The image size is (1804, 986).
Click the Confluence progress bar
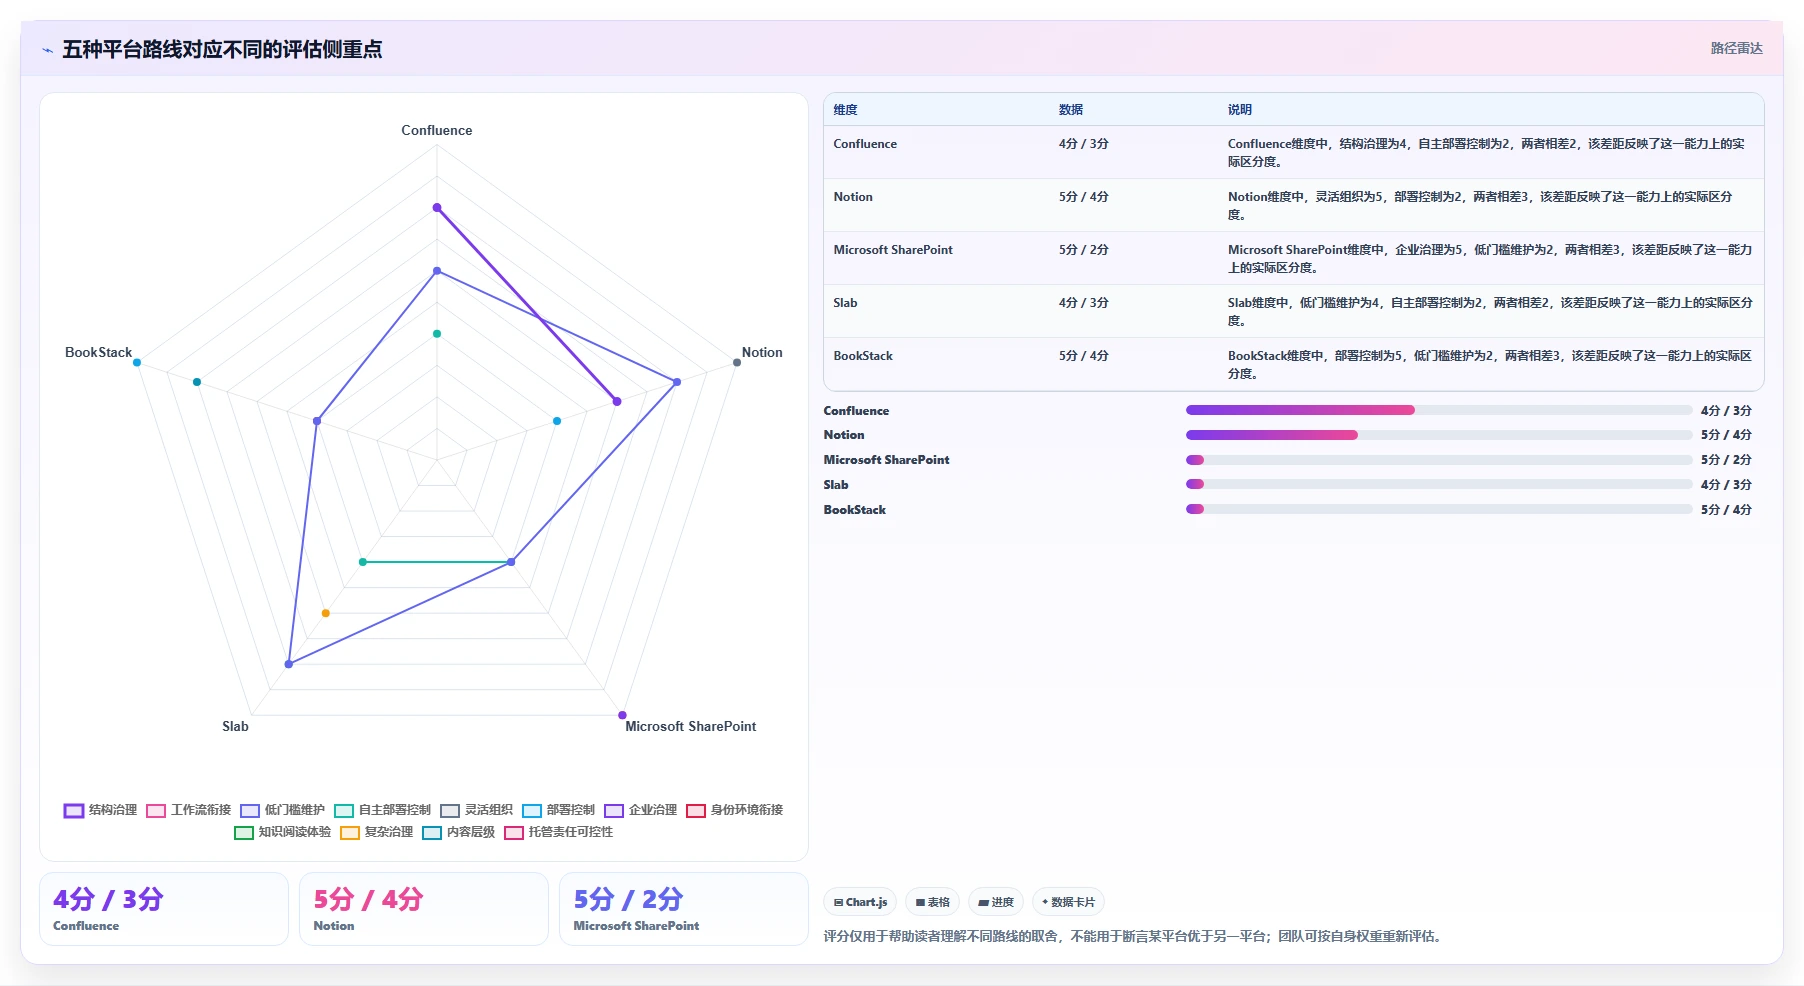[x=1439, y=410]
